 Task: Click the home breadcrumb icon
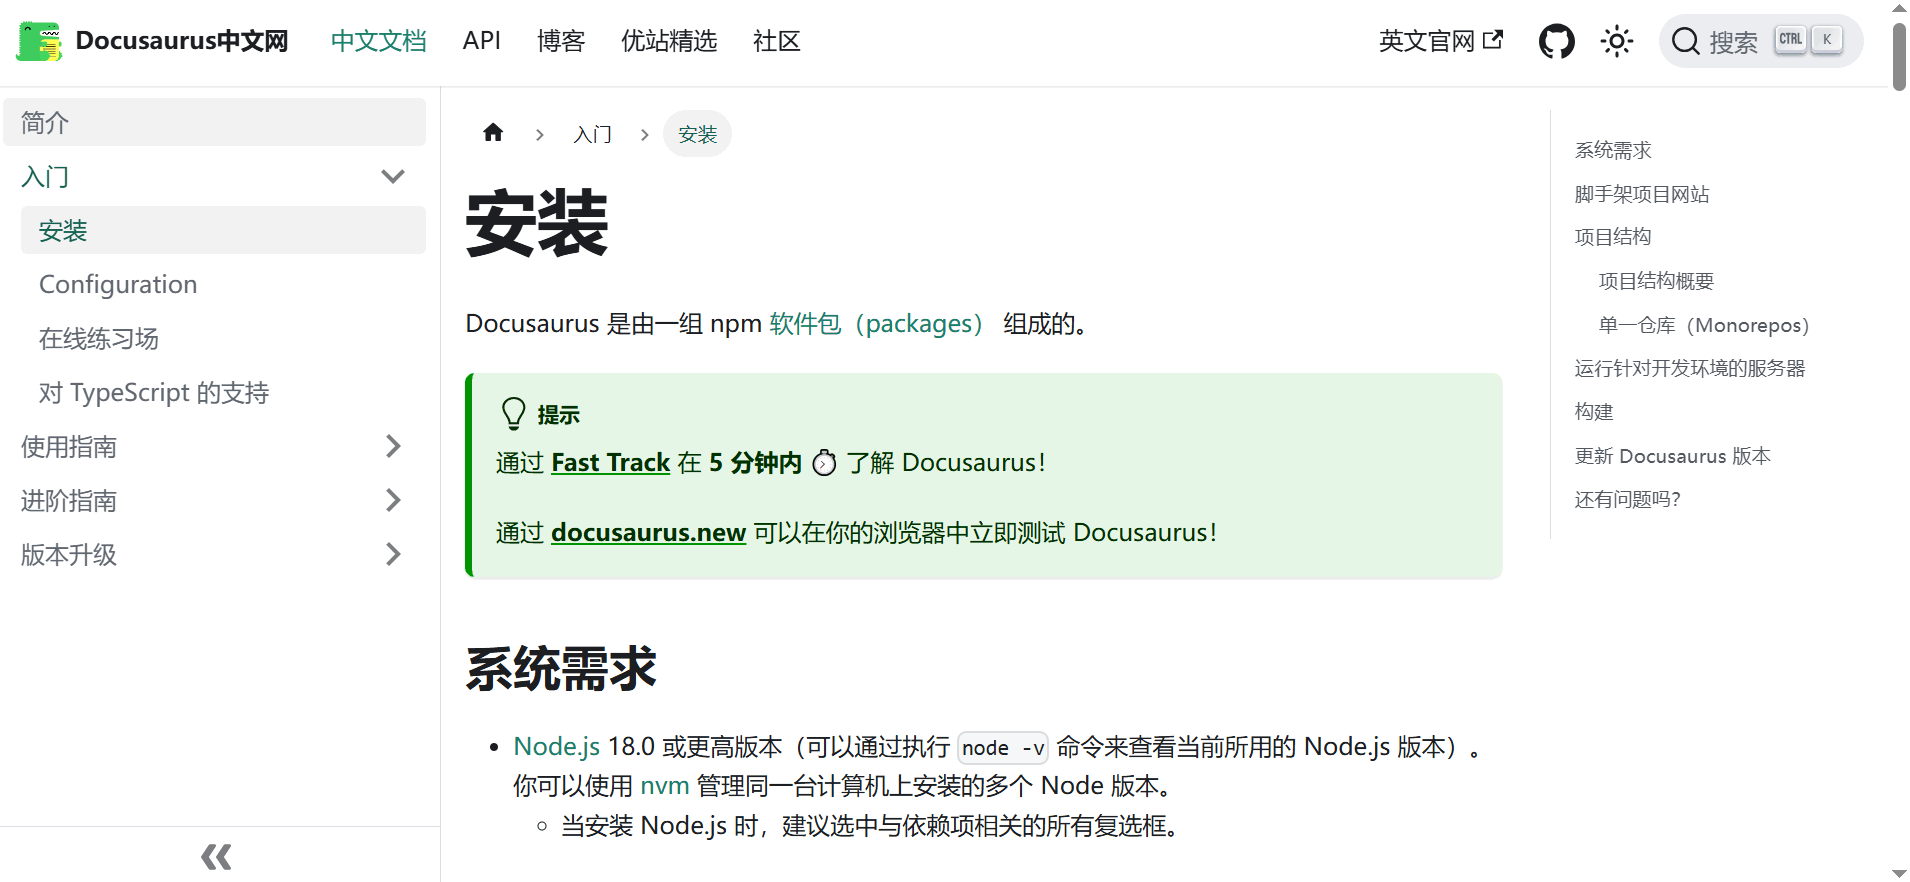pos(493,133)
